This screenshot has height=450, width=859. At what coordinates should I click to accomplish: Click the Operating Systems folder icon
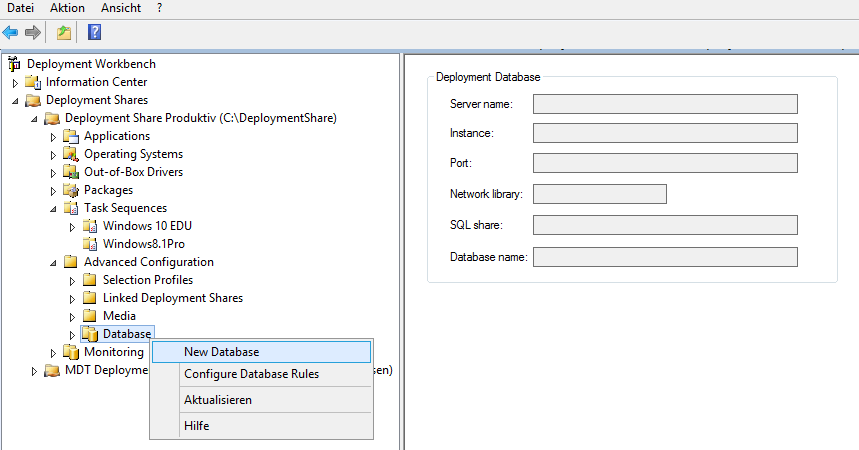tap(70, 154)
